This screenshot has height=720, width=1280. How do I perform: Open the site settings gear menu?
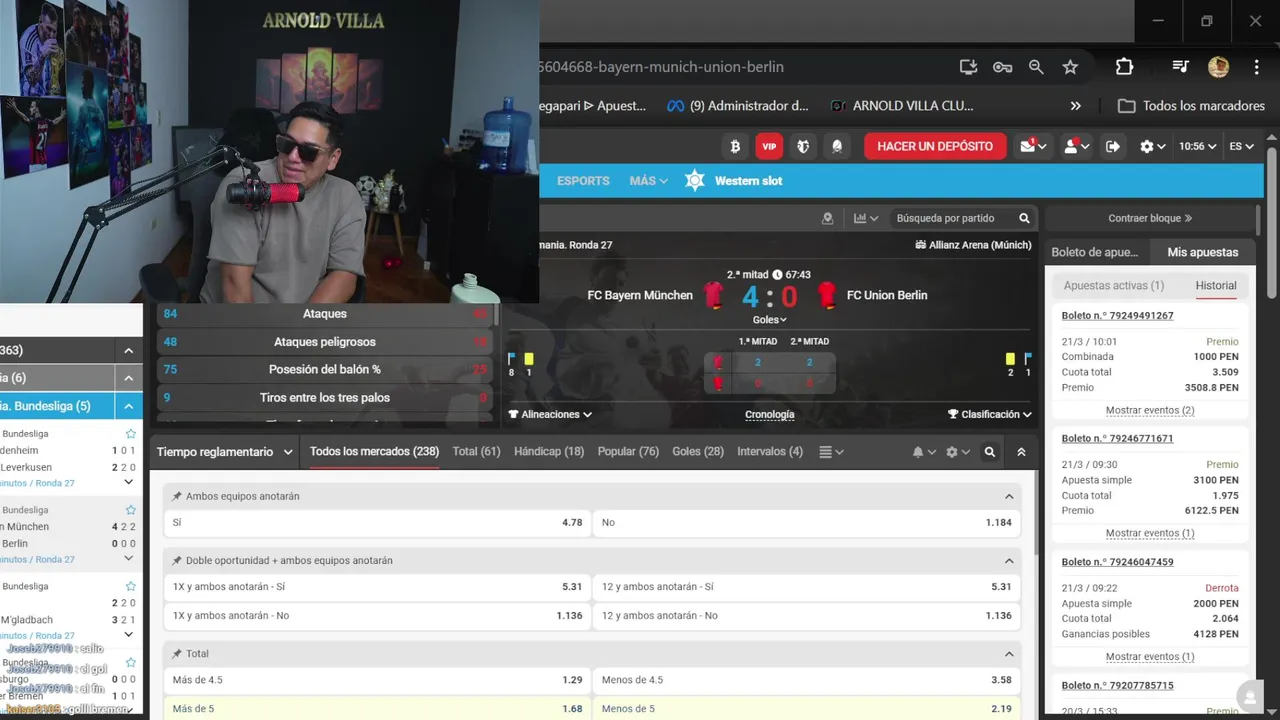click(1152, 146)
